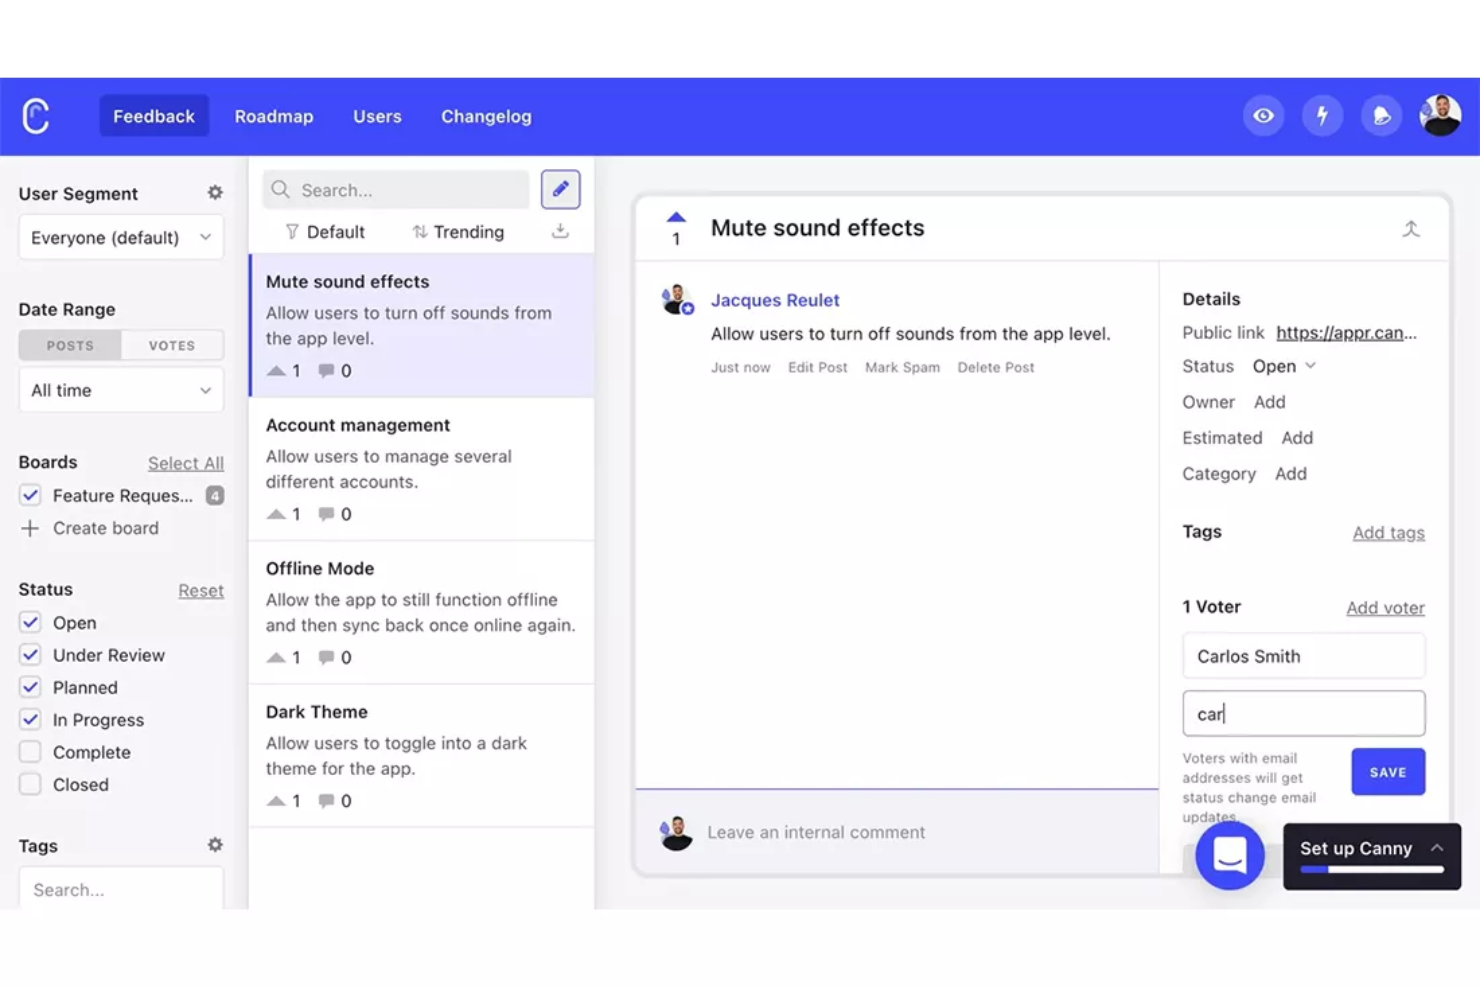The image size is (1480, 987).
Task: Enable the Closed status filter
Action: pos(29,784)
